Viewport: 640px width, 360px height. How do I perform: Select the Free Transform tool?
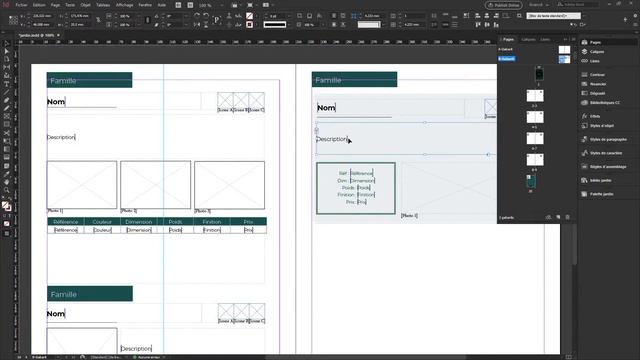(x=6, y=141)
